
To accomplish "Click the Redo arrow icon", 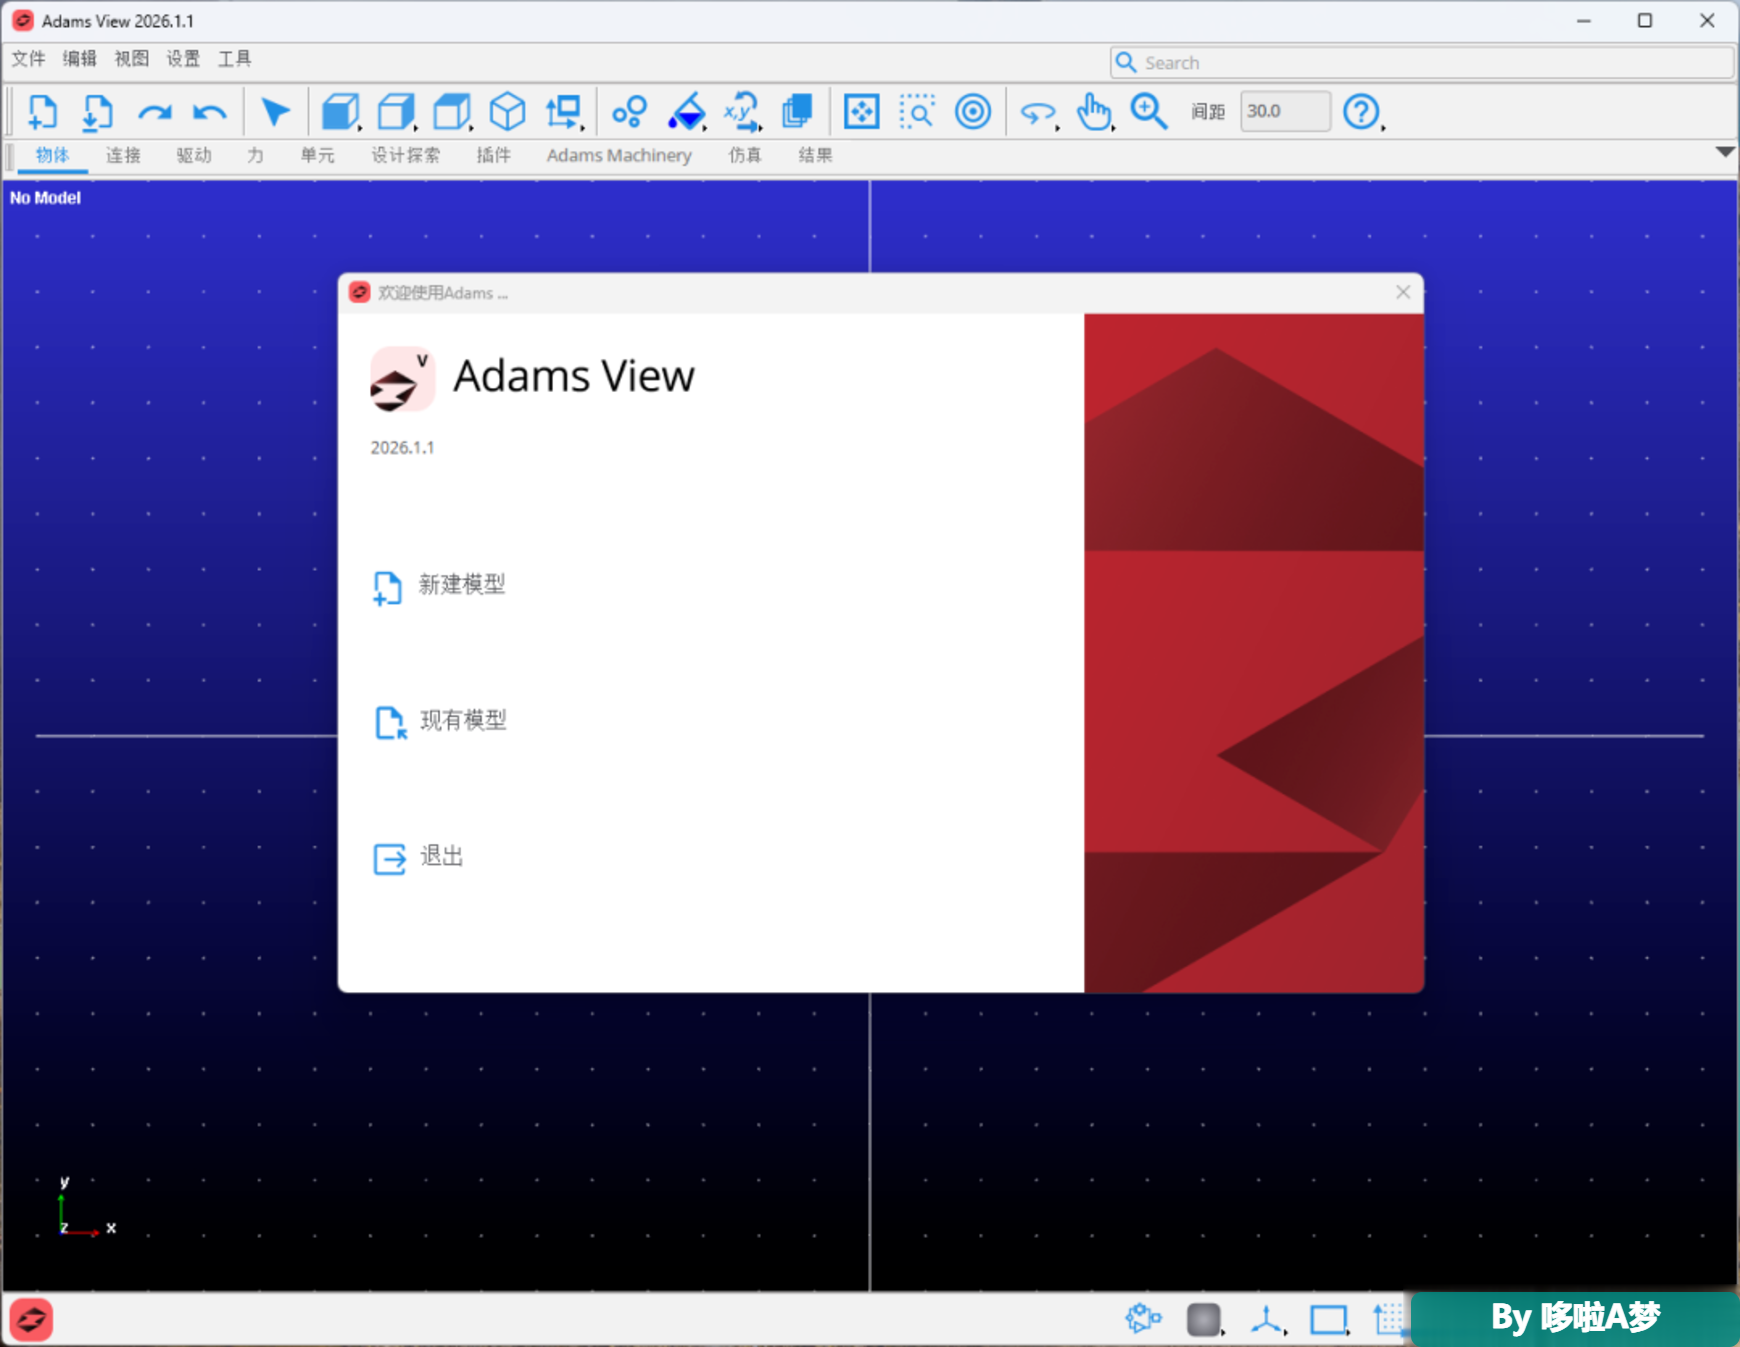I will [x=154, y=112].
